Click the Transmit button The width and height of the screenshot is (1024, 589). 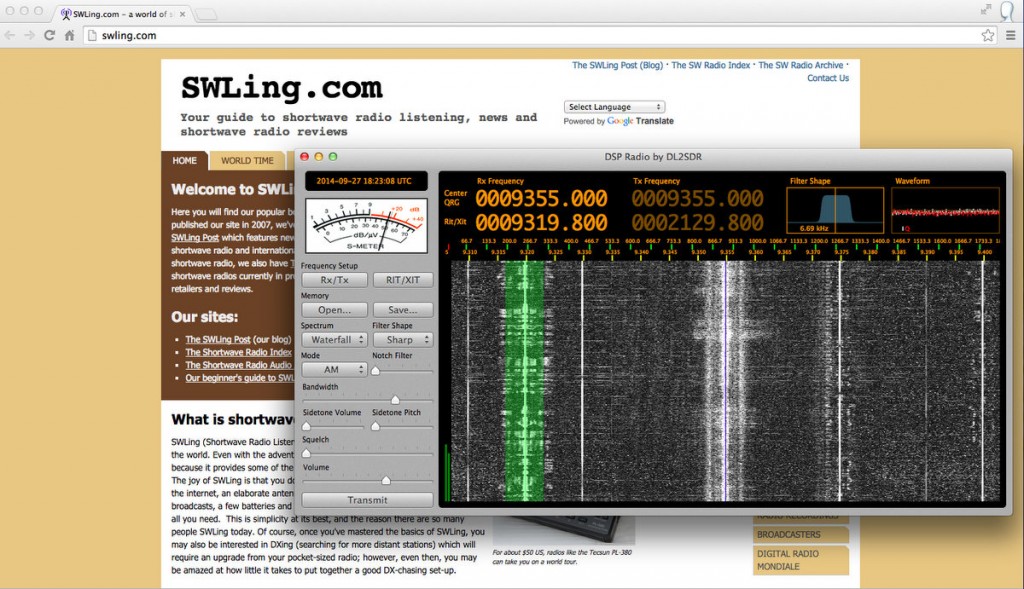pyautogui.click(x=367, y=500)
